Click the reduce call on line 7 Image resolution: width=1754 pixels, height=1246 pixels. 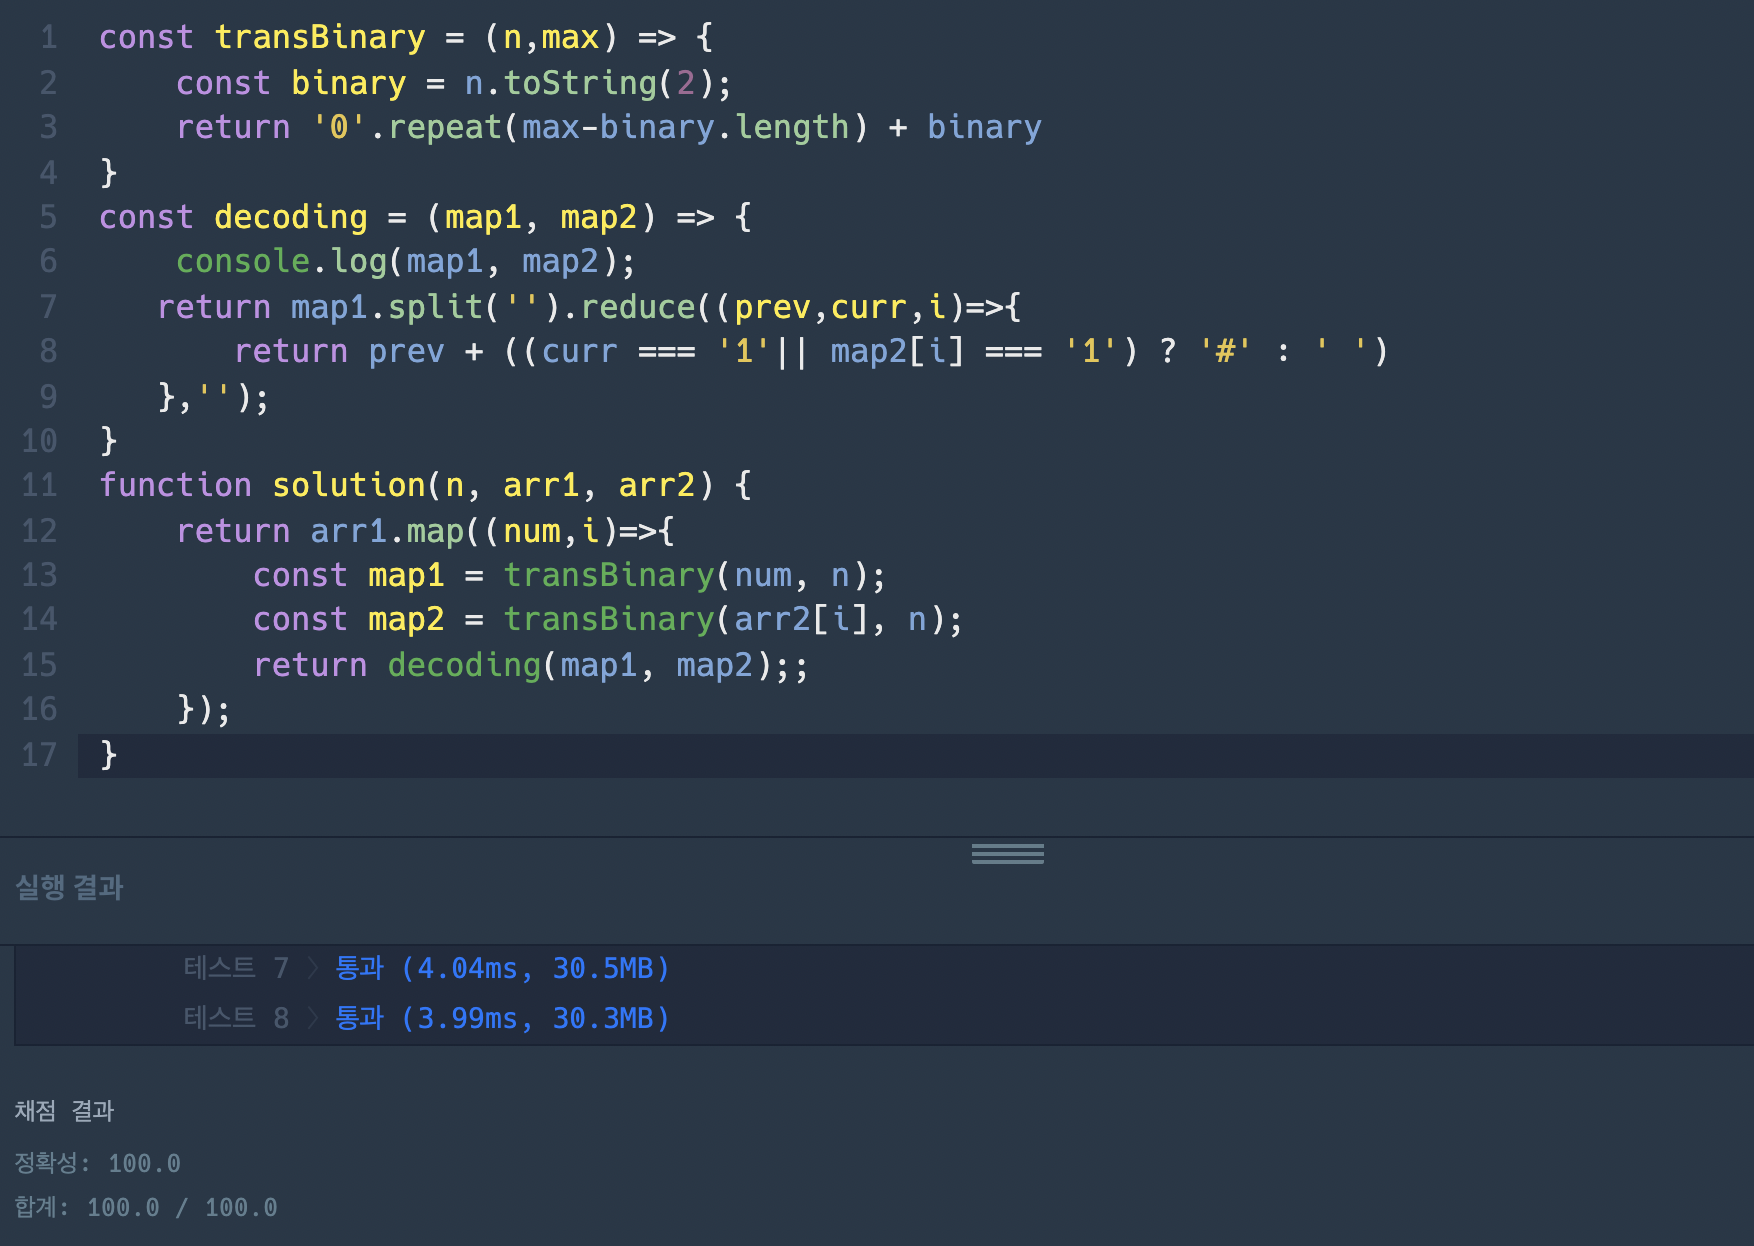coord(638,306)
